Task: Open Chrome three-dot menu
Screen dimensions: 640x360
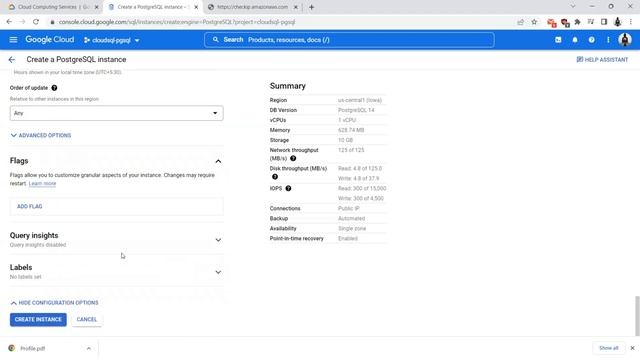Action: (631, 22)
